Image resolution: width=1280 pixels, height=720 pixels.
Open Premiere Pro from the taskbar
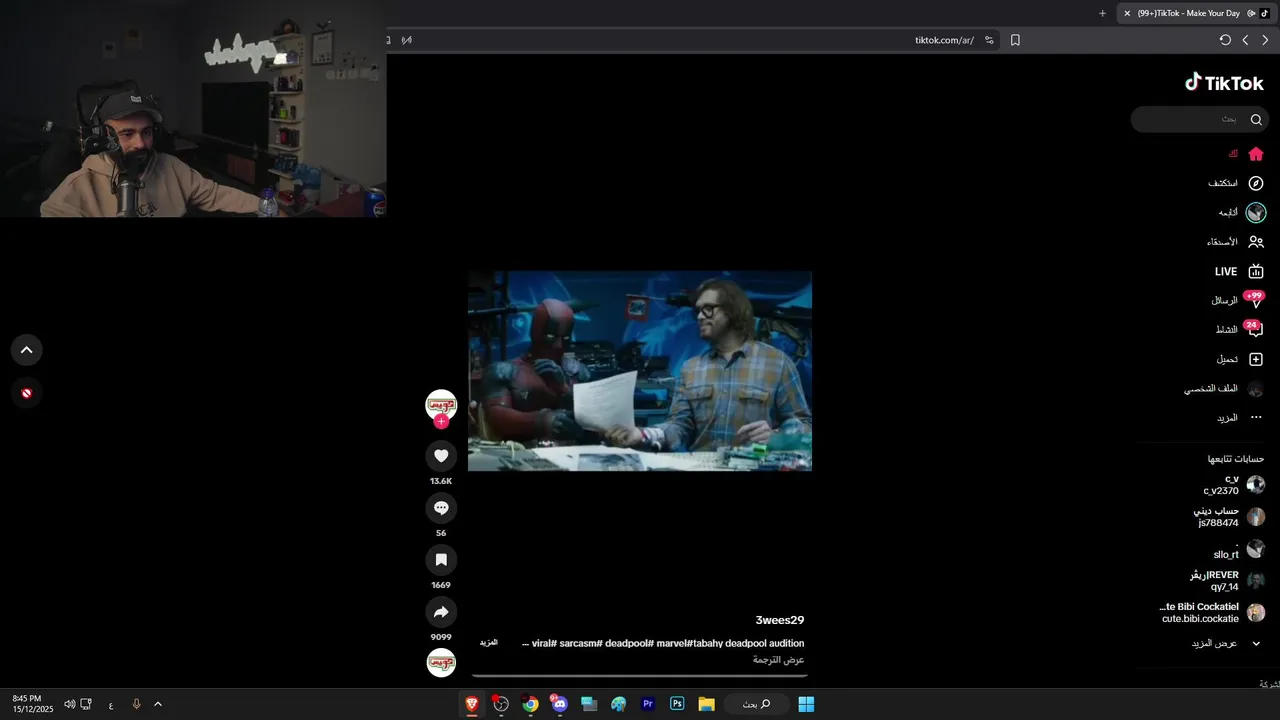648,704
